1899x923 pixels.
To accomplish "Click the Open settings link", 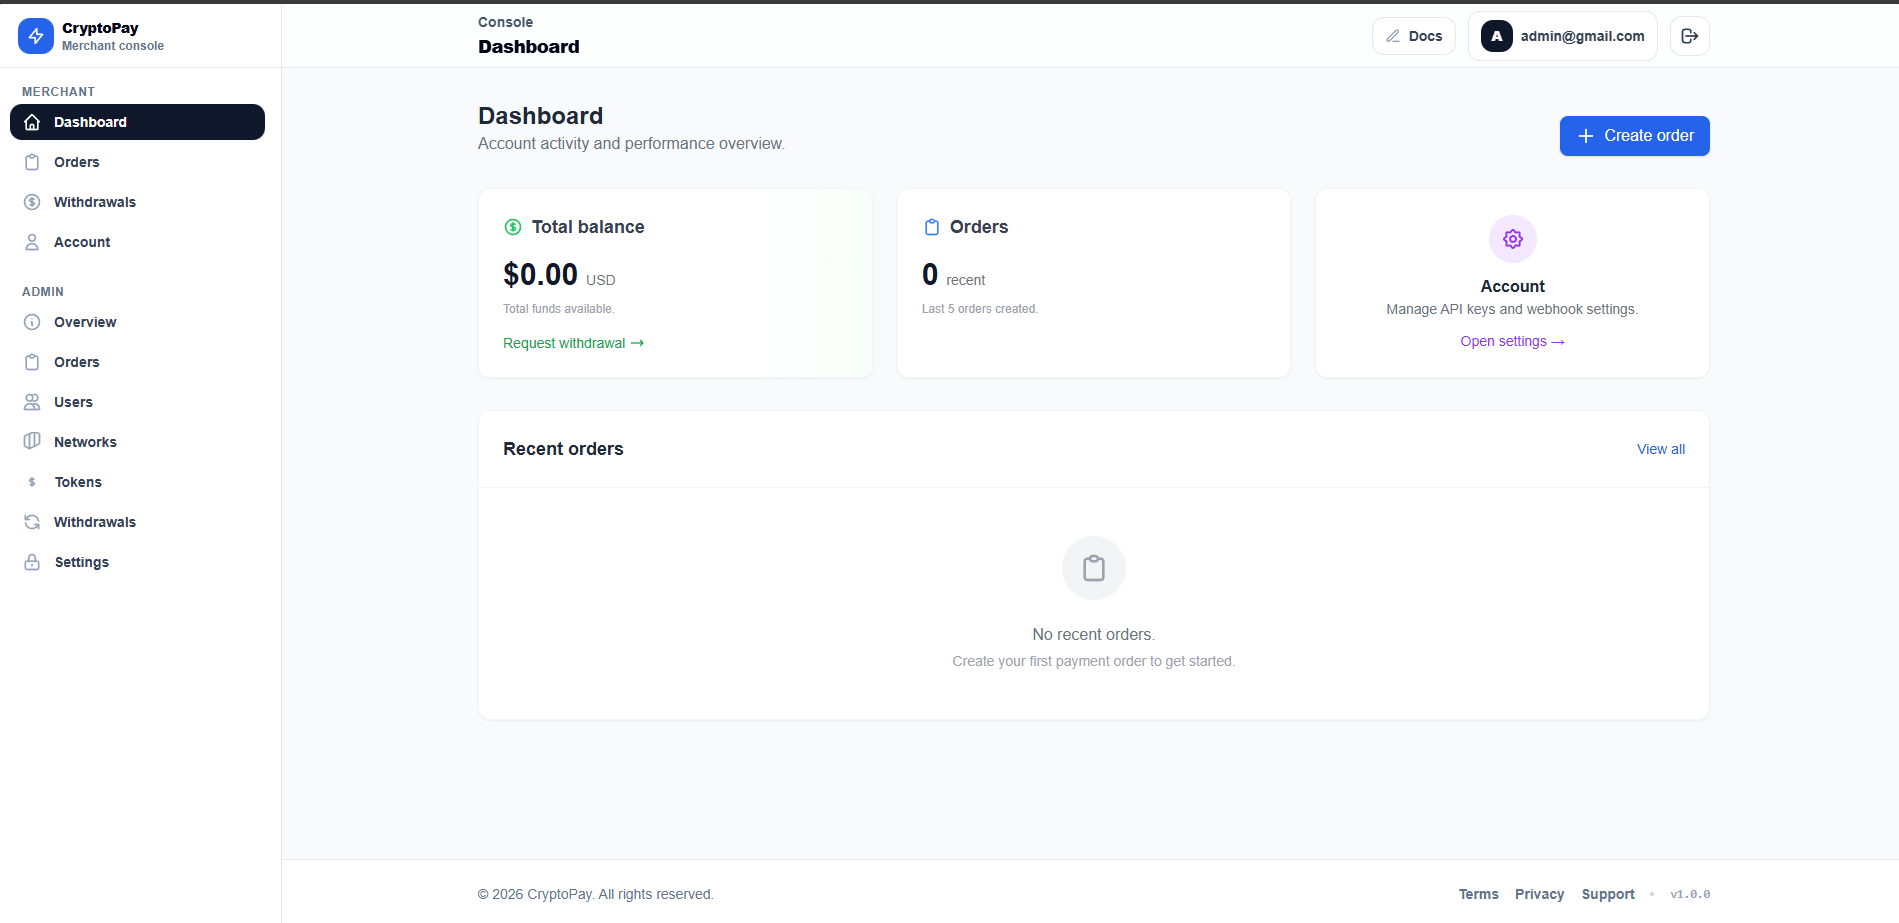I will pyautogui.click(x=1511, y=341).
